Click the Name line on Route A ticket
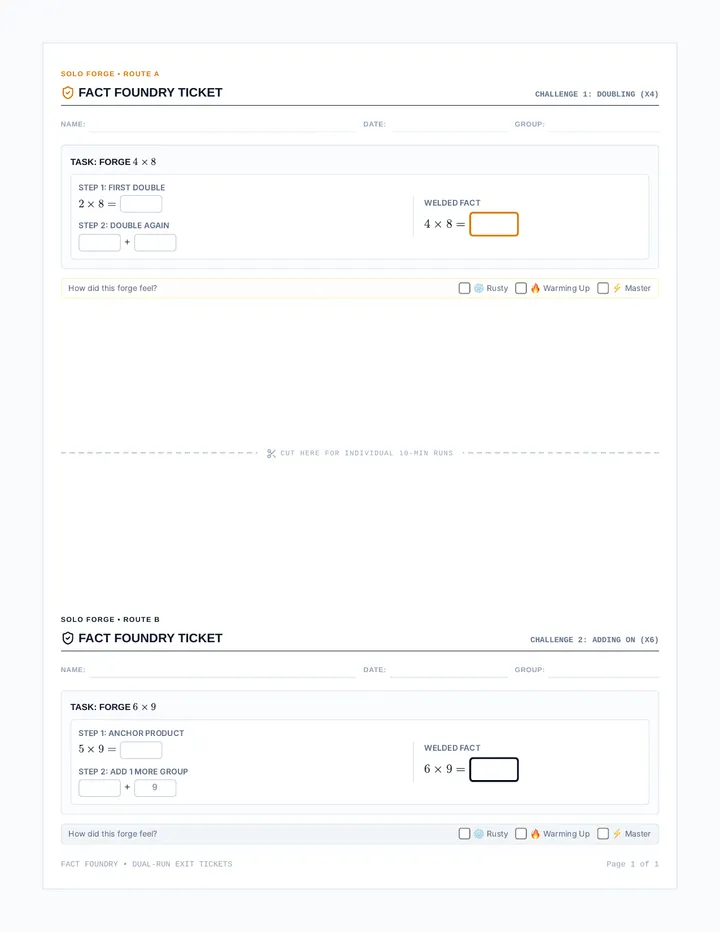Viewport: 720px width, 932px height. (222, 125)
